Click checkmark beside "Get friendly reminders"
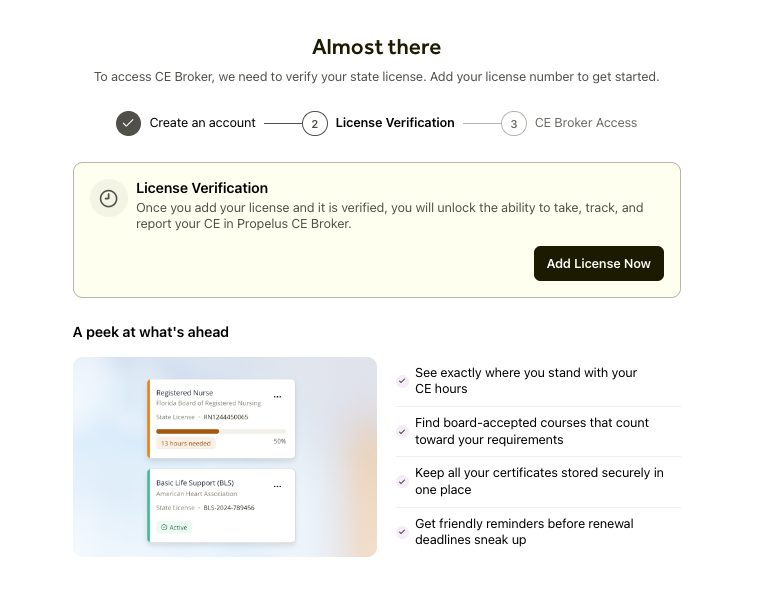Screen dimensions: 781x605 pyautogui.click(x=402, y=532)
